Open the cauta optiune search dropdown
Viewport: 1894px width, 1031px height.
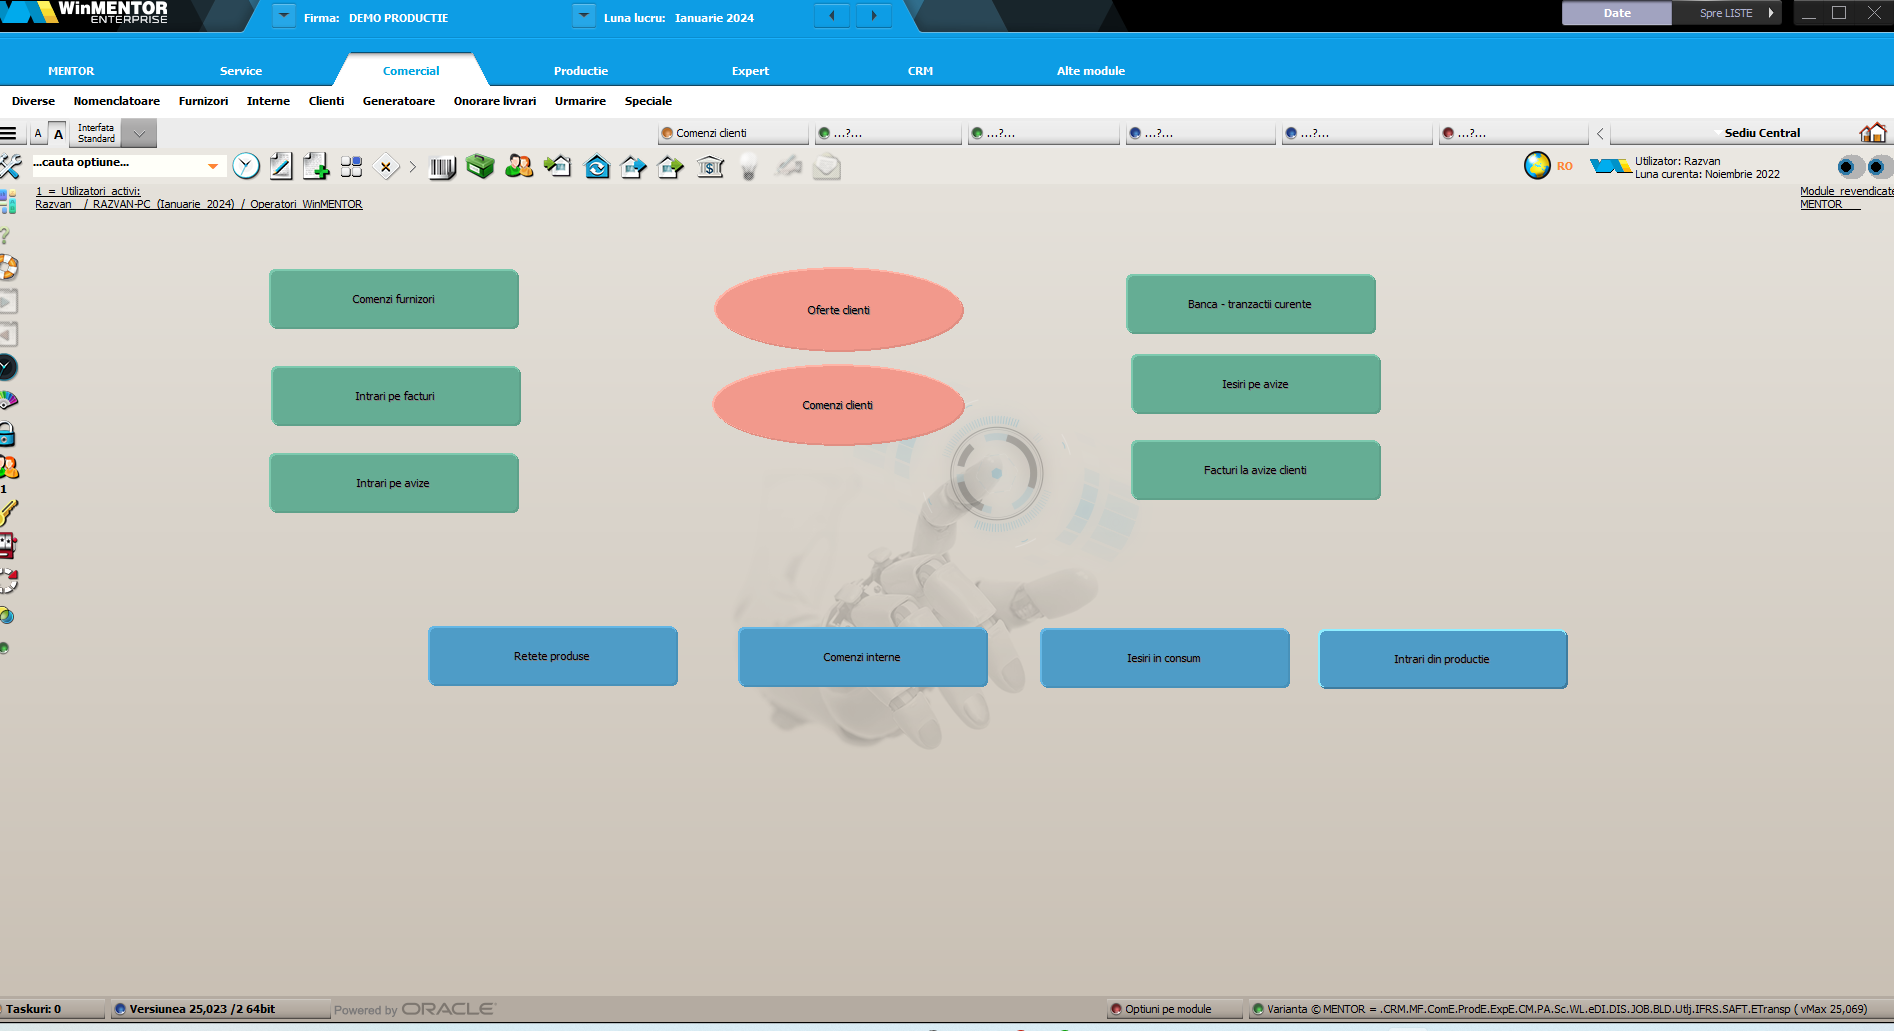(x=212, y=166)
